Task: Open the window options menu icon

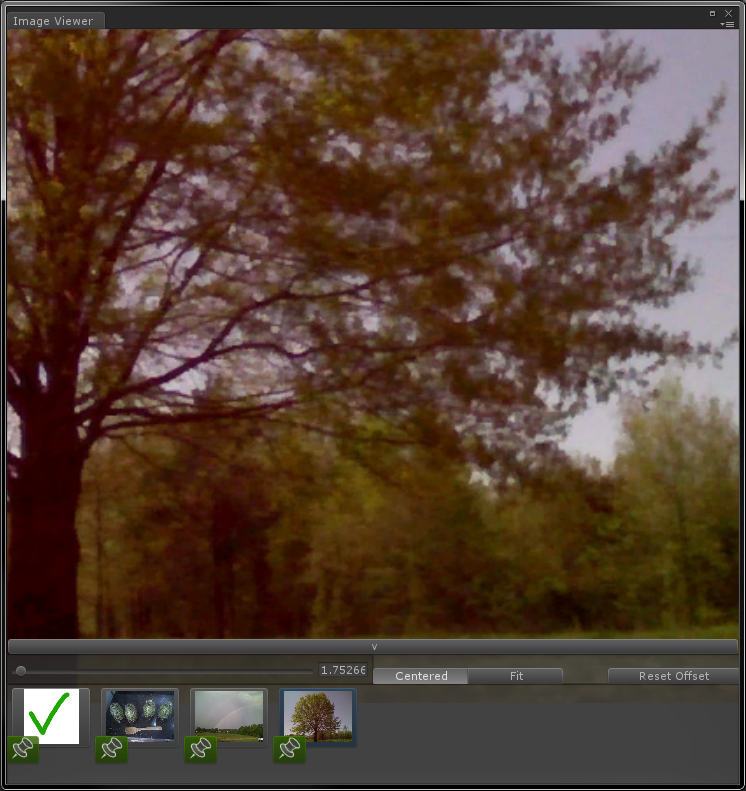Action: coord(728,24)
